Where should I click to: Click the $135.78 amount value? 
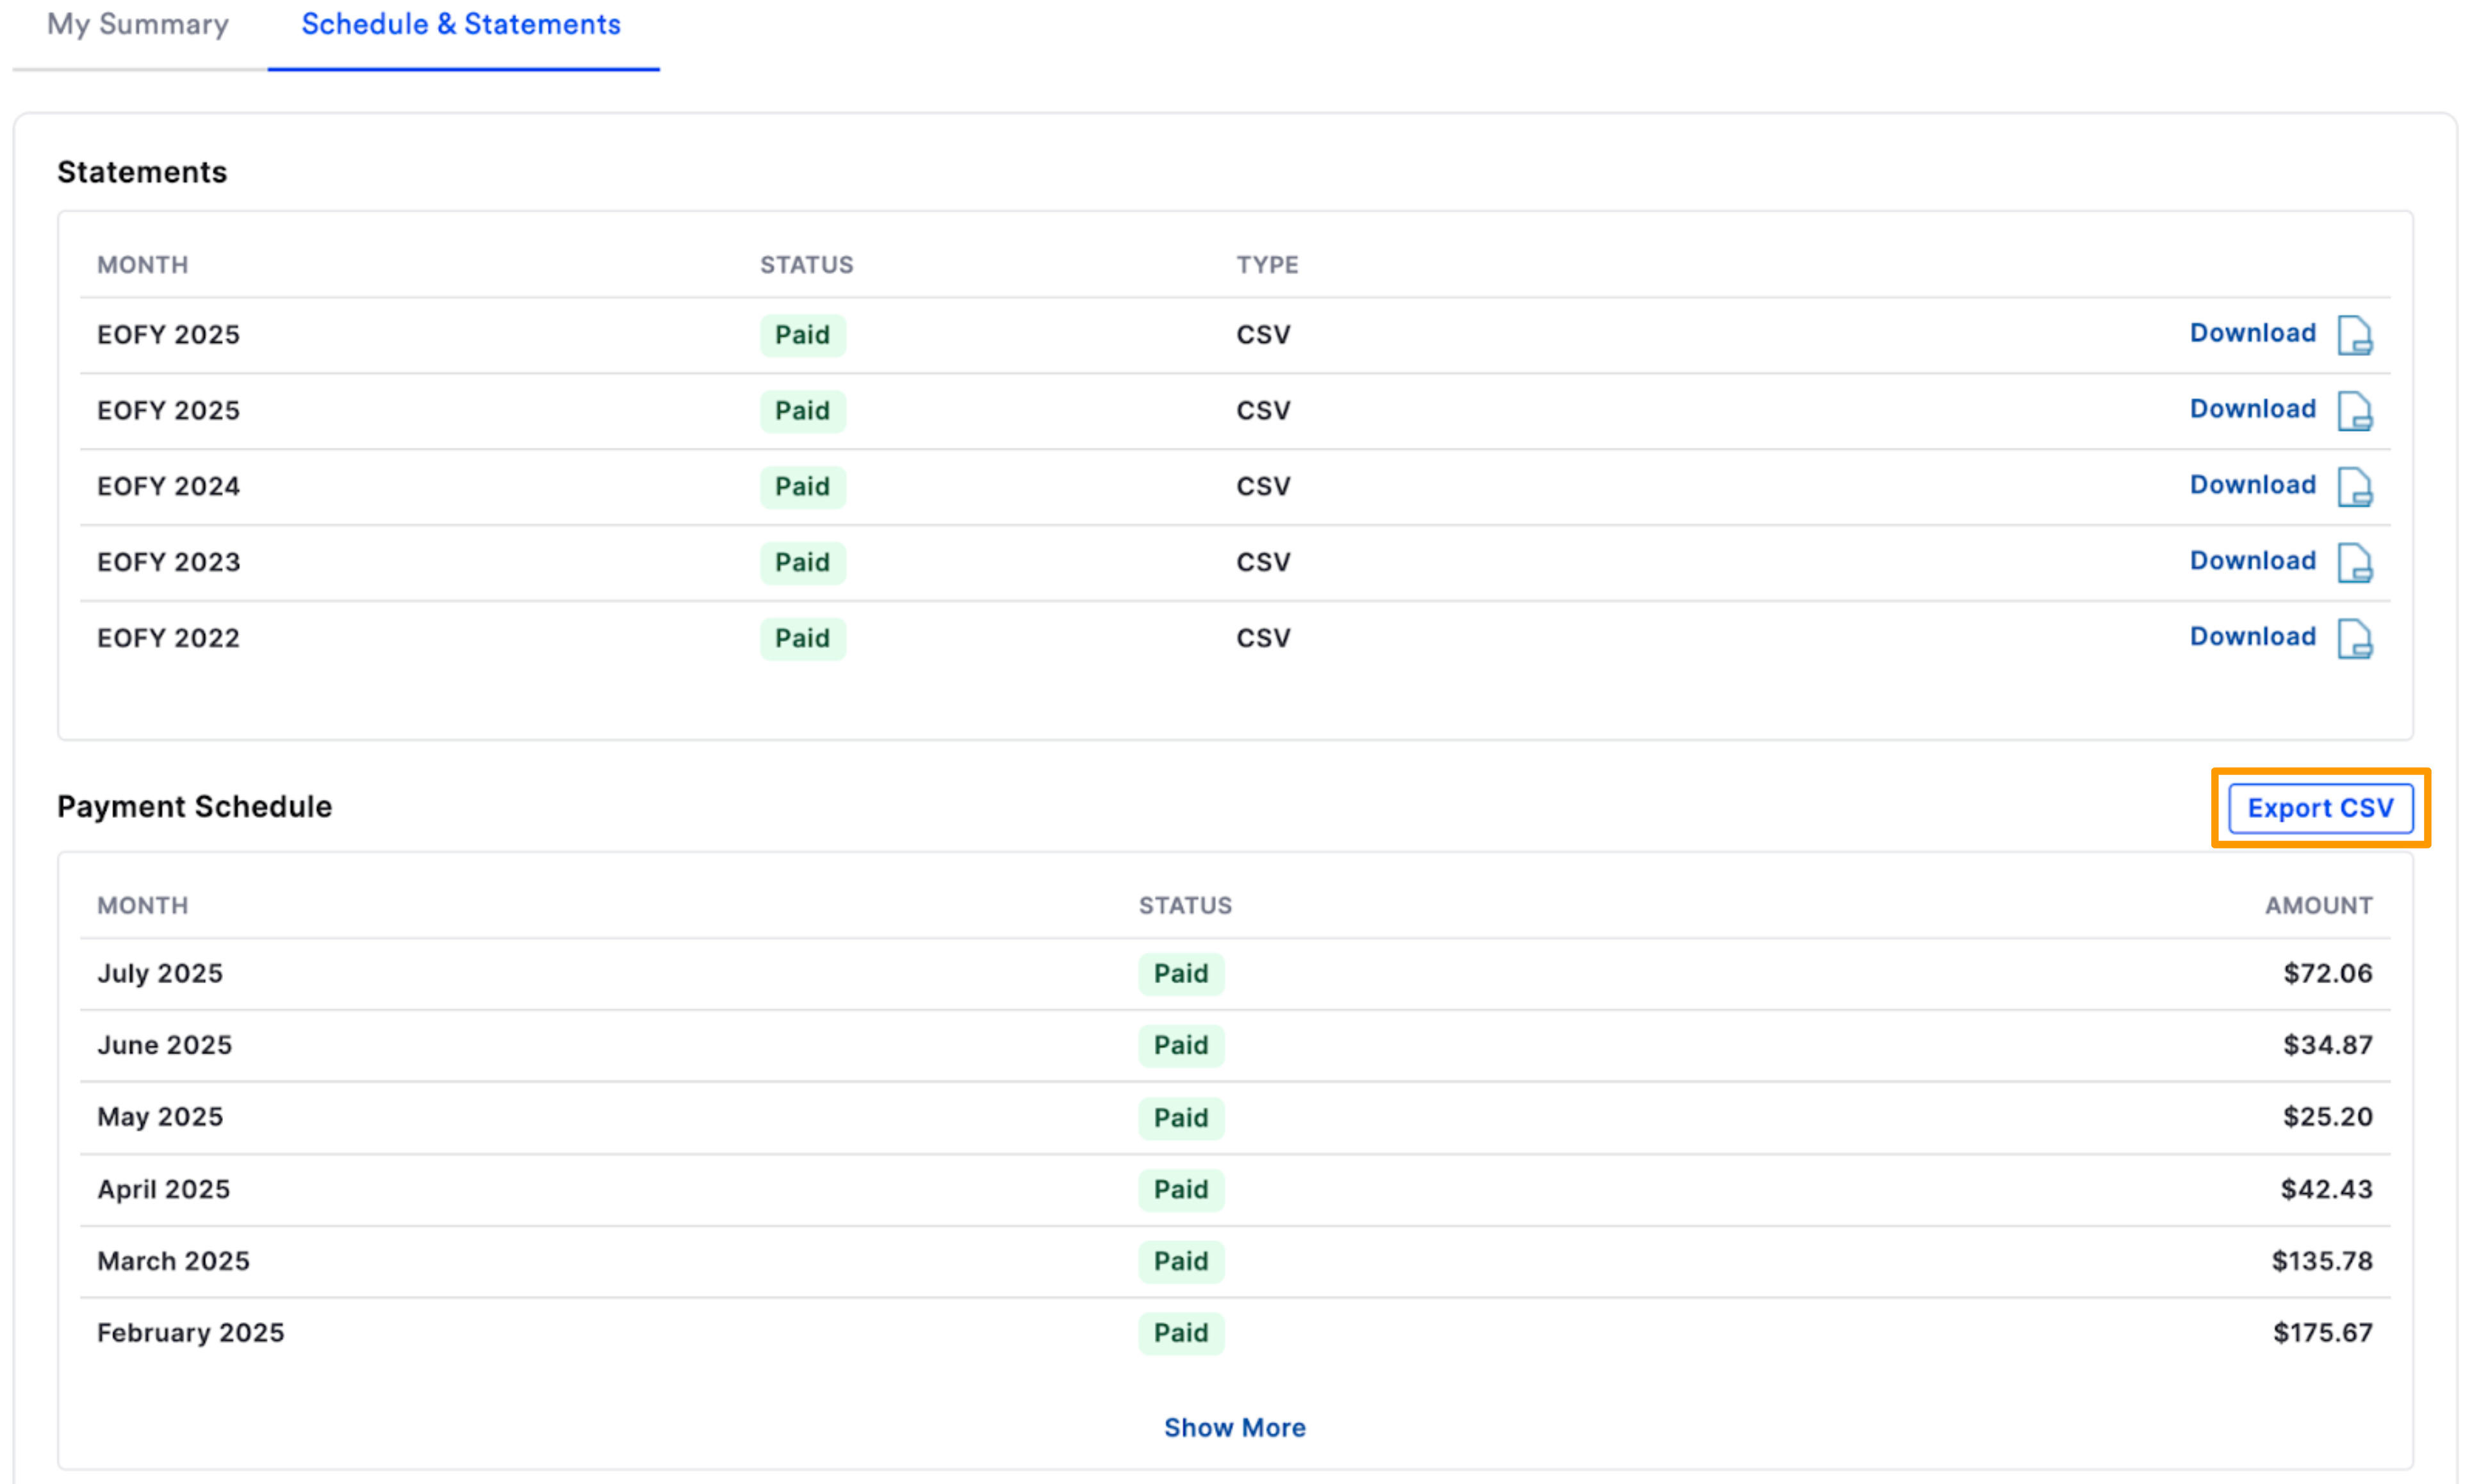(2322, 1261)
